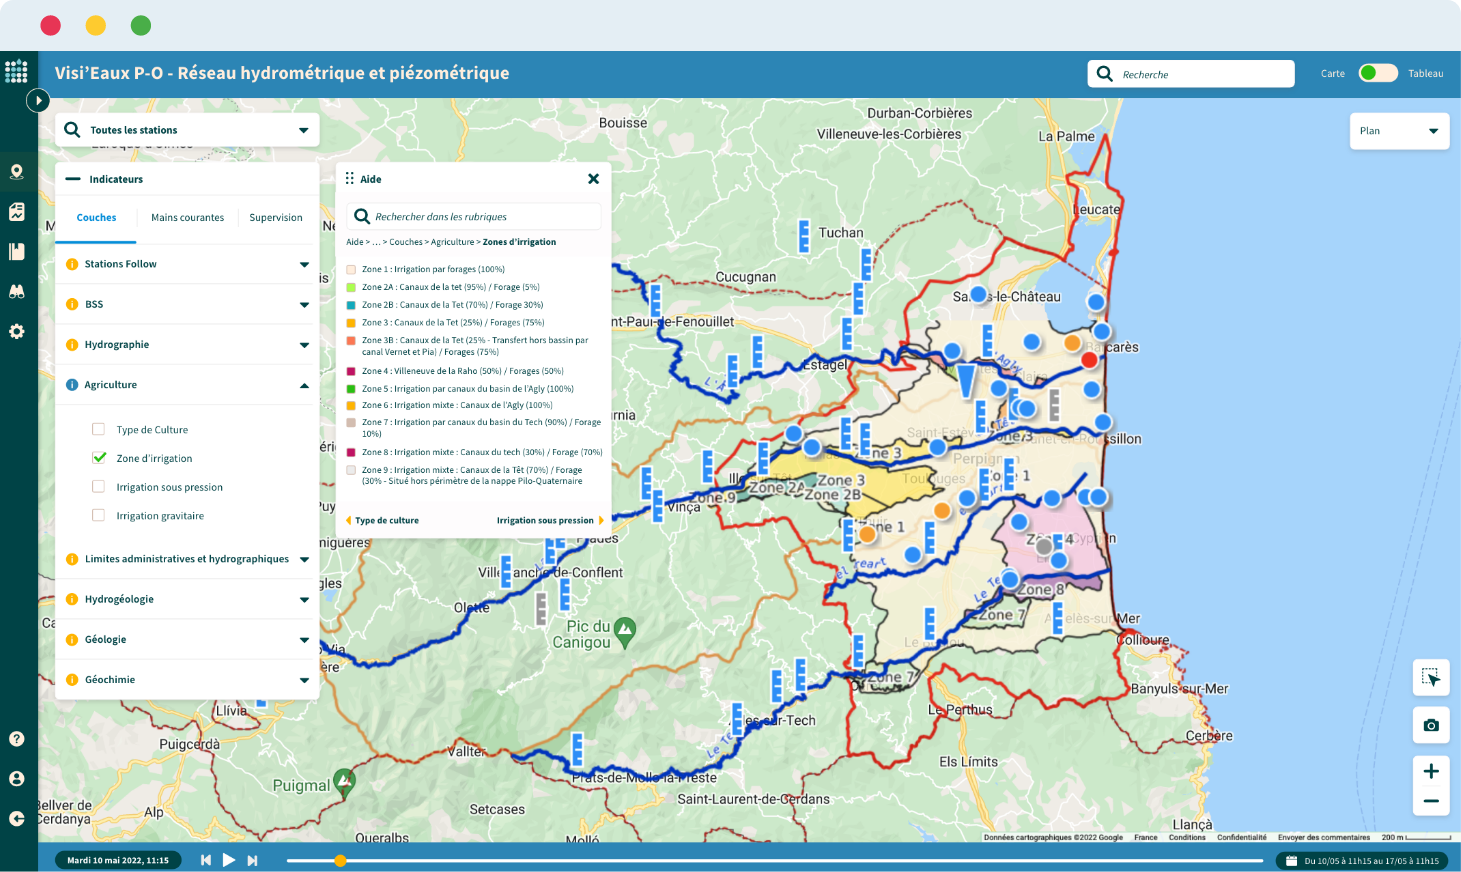Viewport: 1461px width, 872px height.
Task: Click the info icon beside Géochimie
Action: 72,680
